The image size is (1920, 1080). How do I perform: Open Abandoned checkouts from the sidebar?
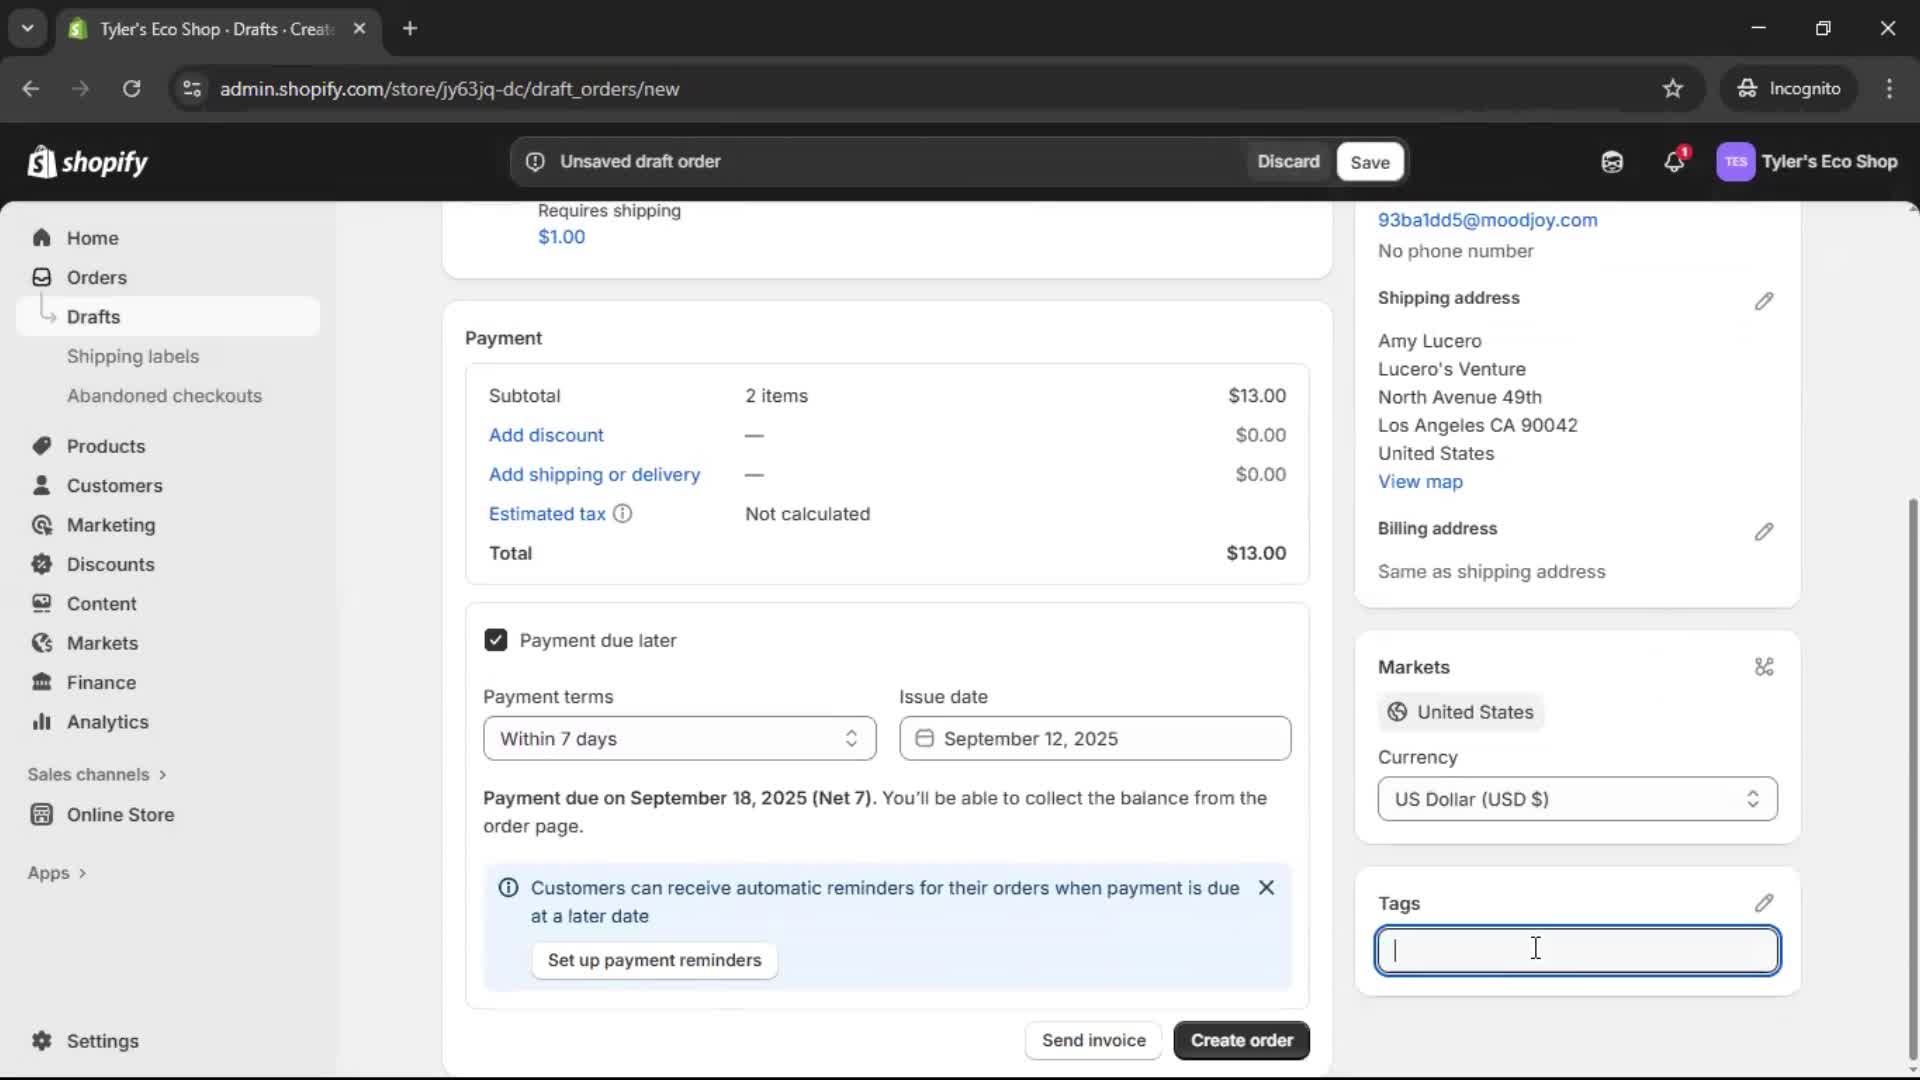point(164,395)
